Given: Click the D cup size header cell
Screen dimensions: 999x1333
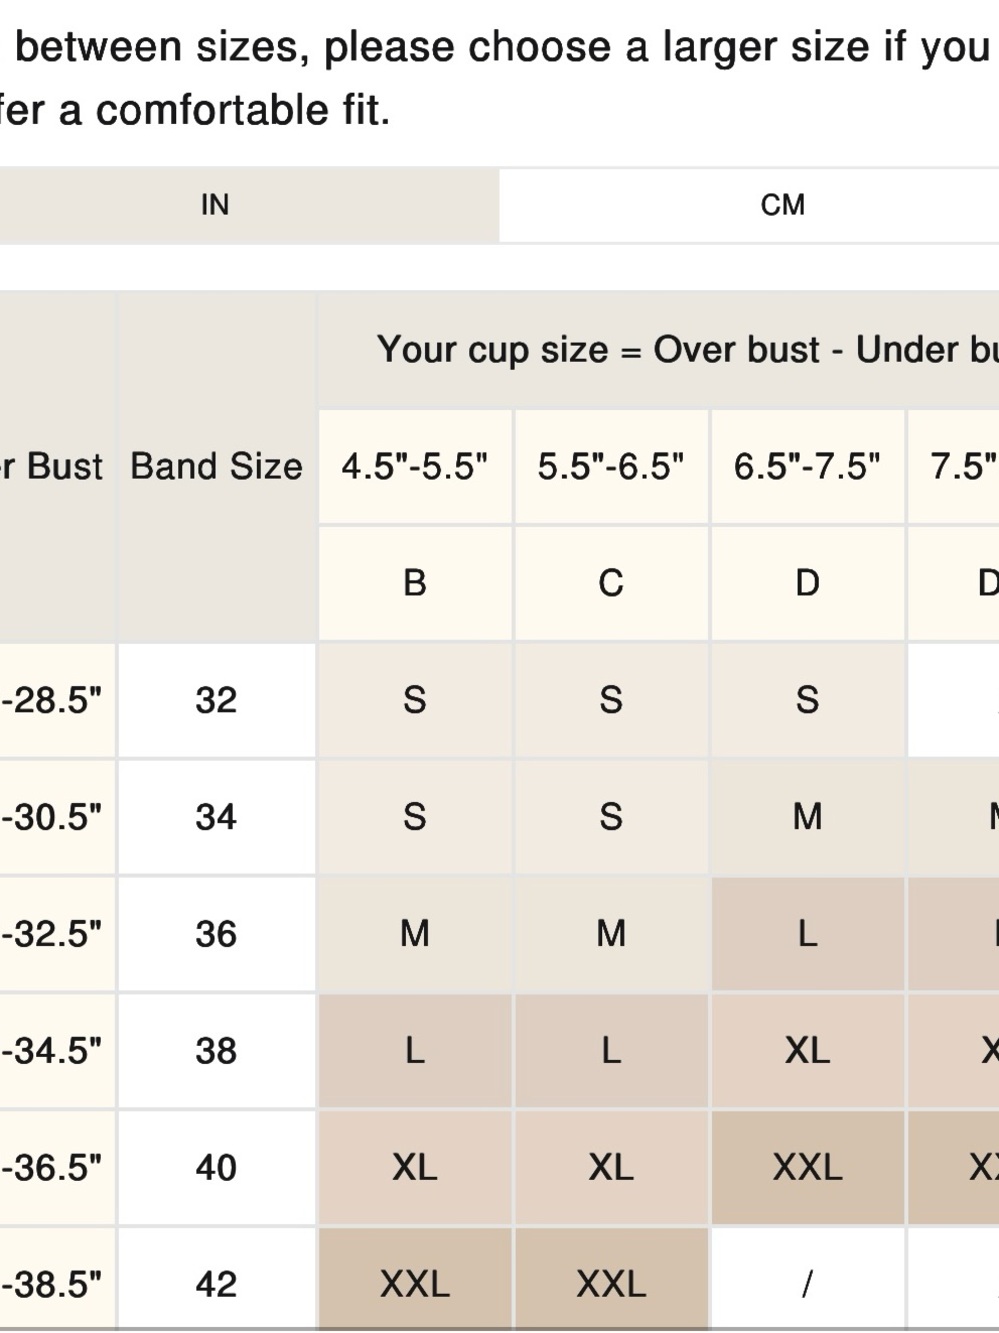Looking at the screenshot, I should pos(807,583).
